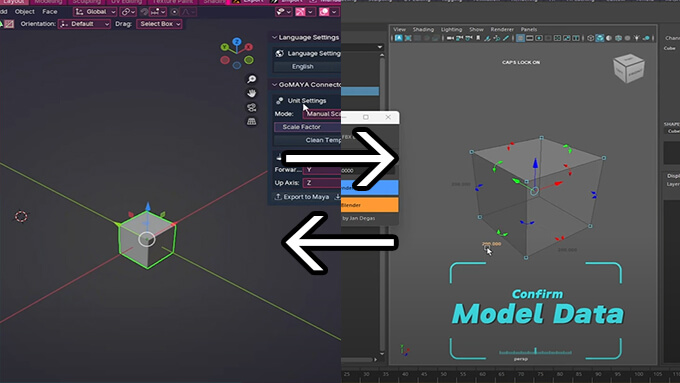Toggle Maya use all lights bulb icon
This screenshot has width=680, height=383.
coord(637,38)
